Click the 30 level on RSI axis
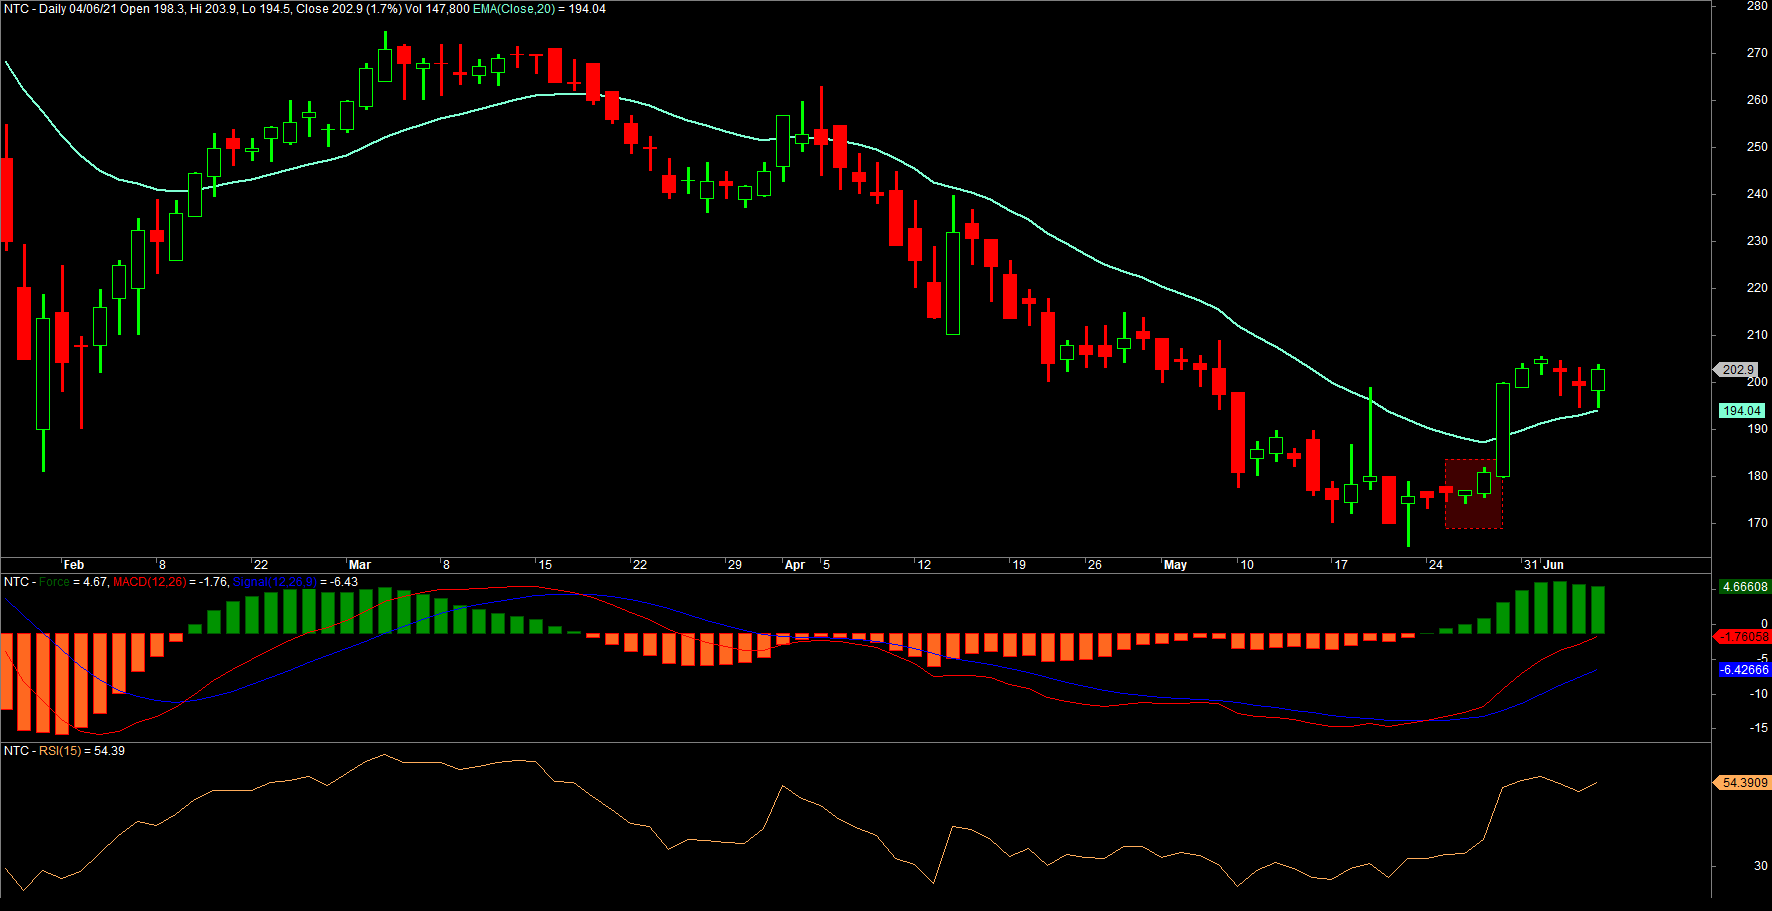This screenshot has width=1772, height=911. 1760,866
